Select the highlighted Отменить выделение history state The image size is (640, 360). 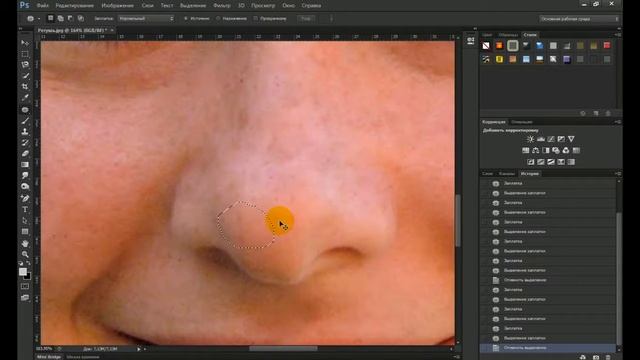pos(548,348)
